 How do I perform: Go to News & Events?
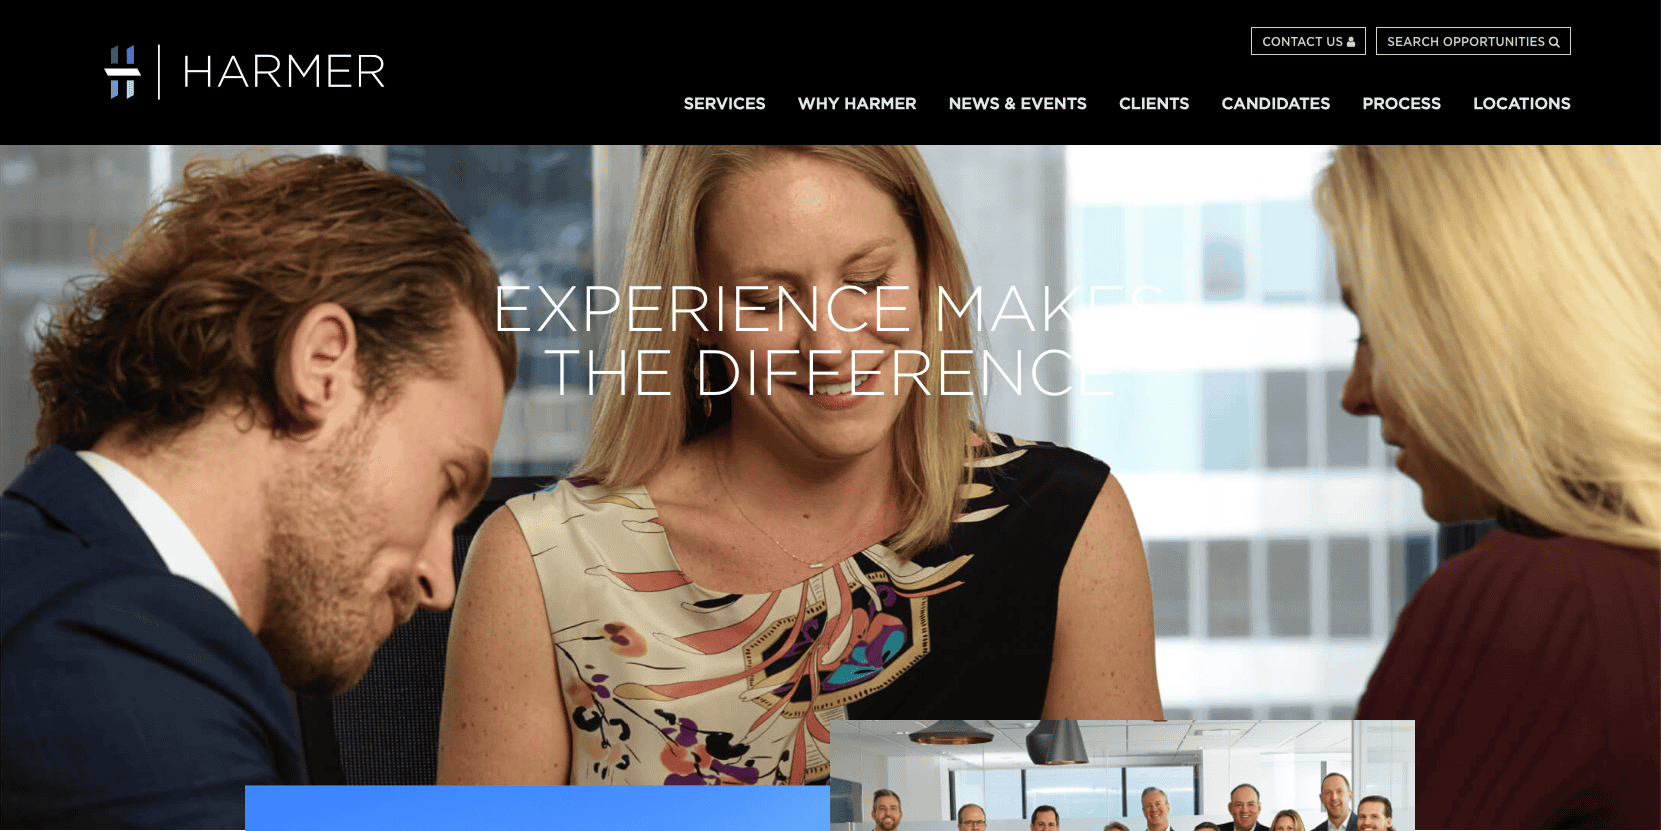[x=1017, y=103]
